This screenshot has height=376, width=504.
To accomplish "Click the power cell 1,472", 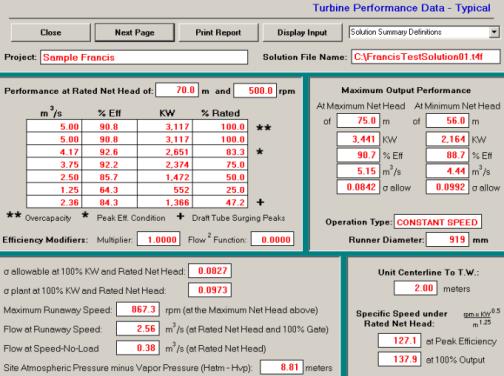I will point(165,177).
